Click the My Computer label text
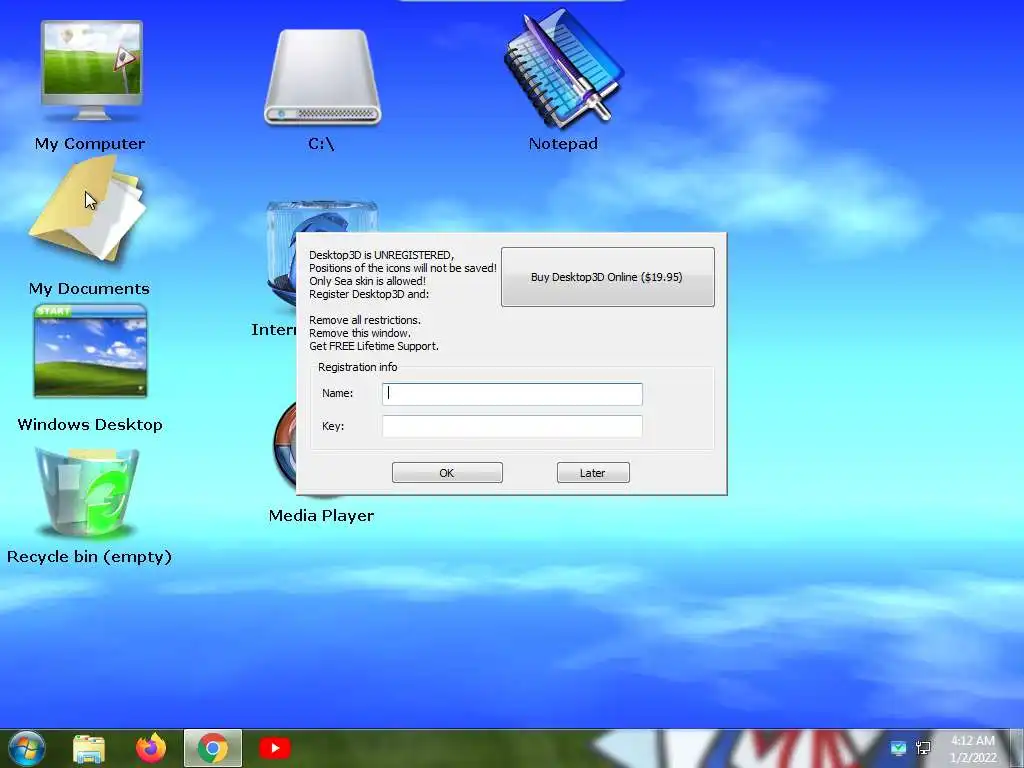The height and width of the screenshot is (768, 1024). tap(90, 144)
